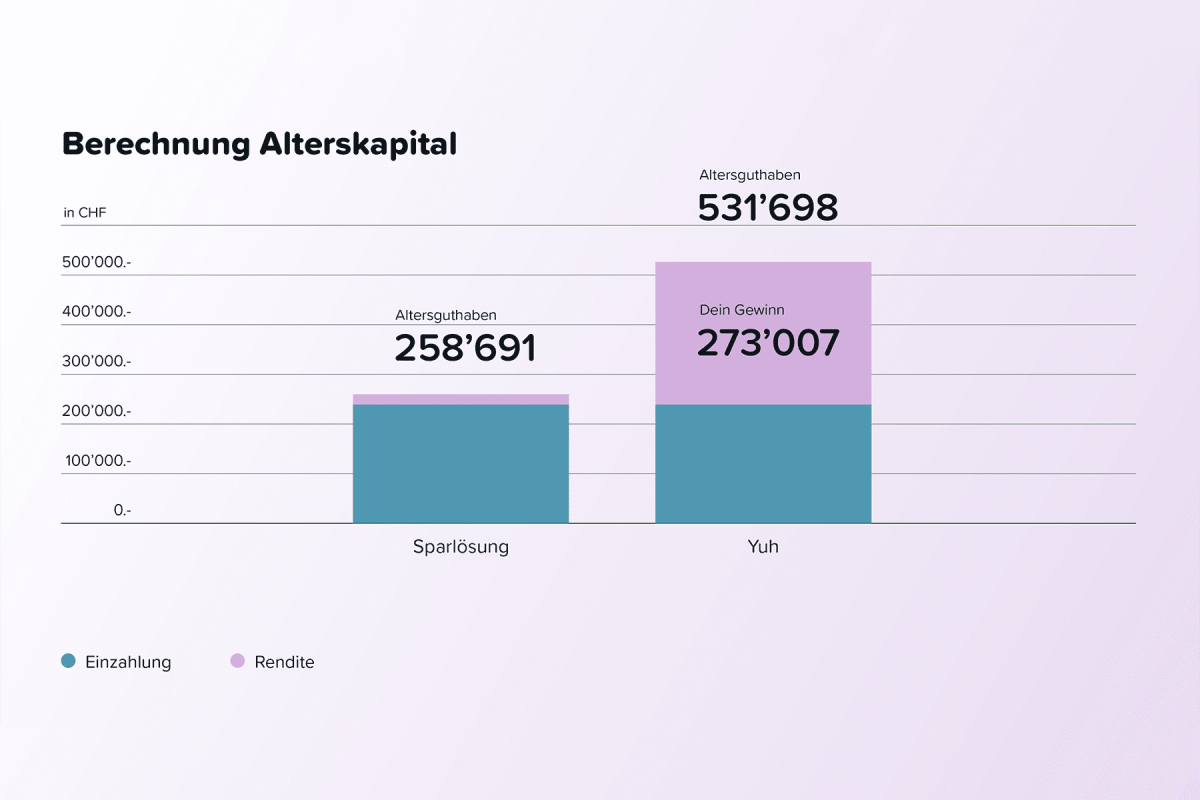This screenshot has height=800, width=1200.
Task: Click the teal segment of the Sparlösung bar
Action: [x=461, y=463]
